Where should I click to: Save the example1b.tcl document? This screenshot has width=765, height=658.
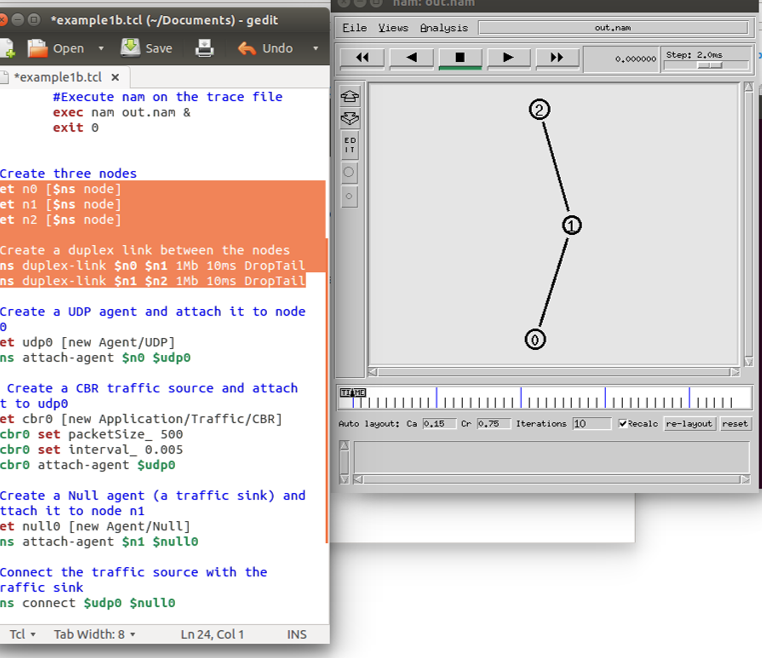point(146,48)
